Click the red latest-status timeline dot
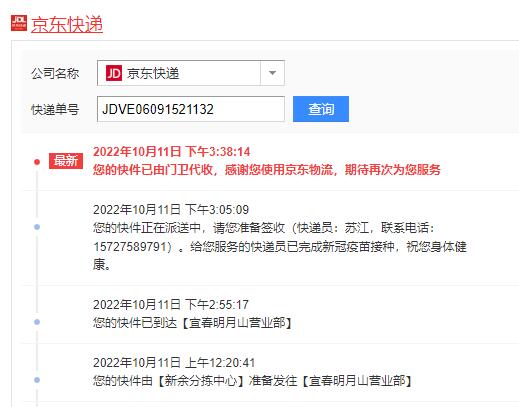The height and width of the screenshot is (407, 519). click(x=37, y=162)
